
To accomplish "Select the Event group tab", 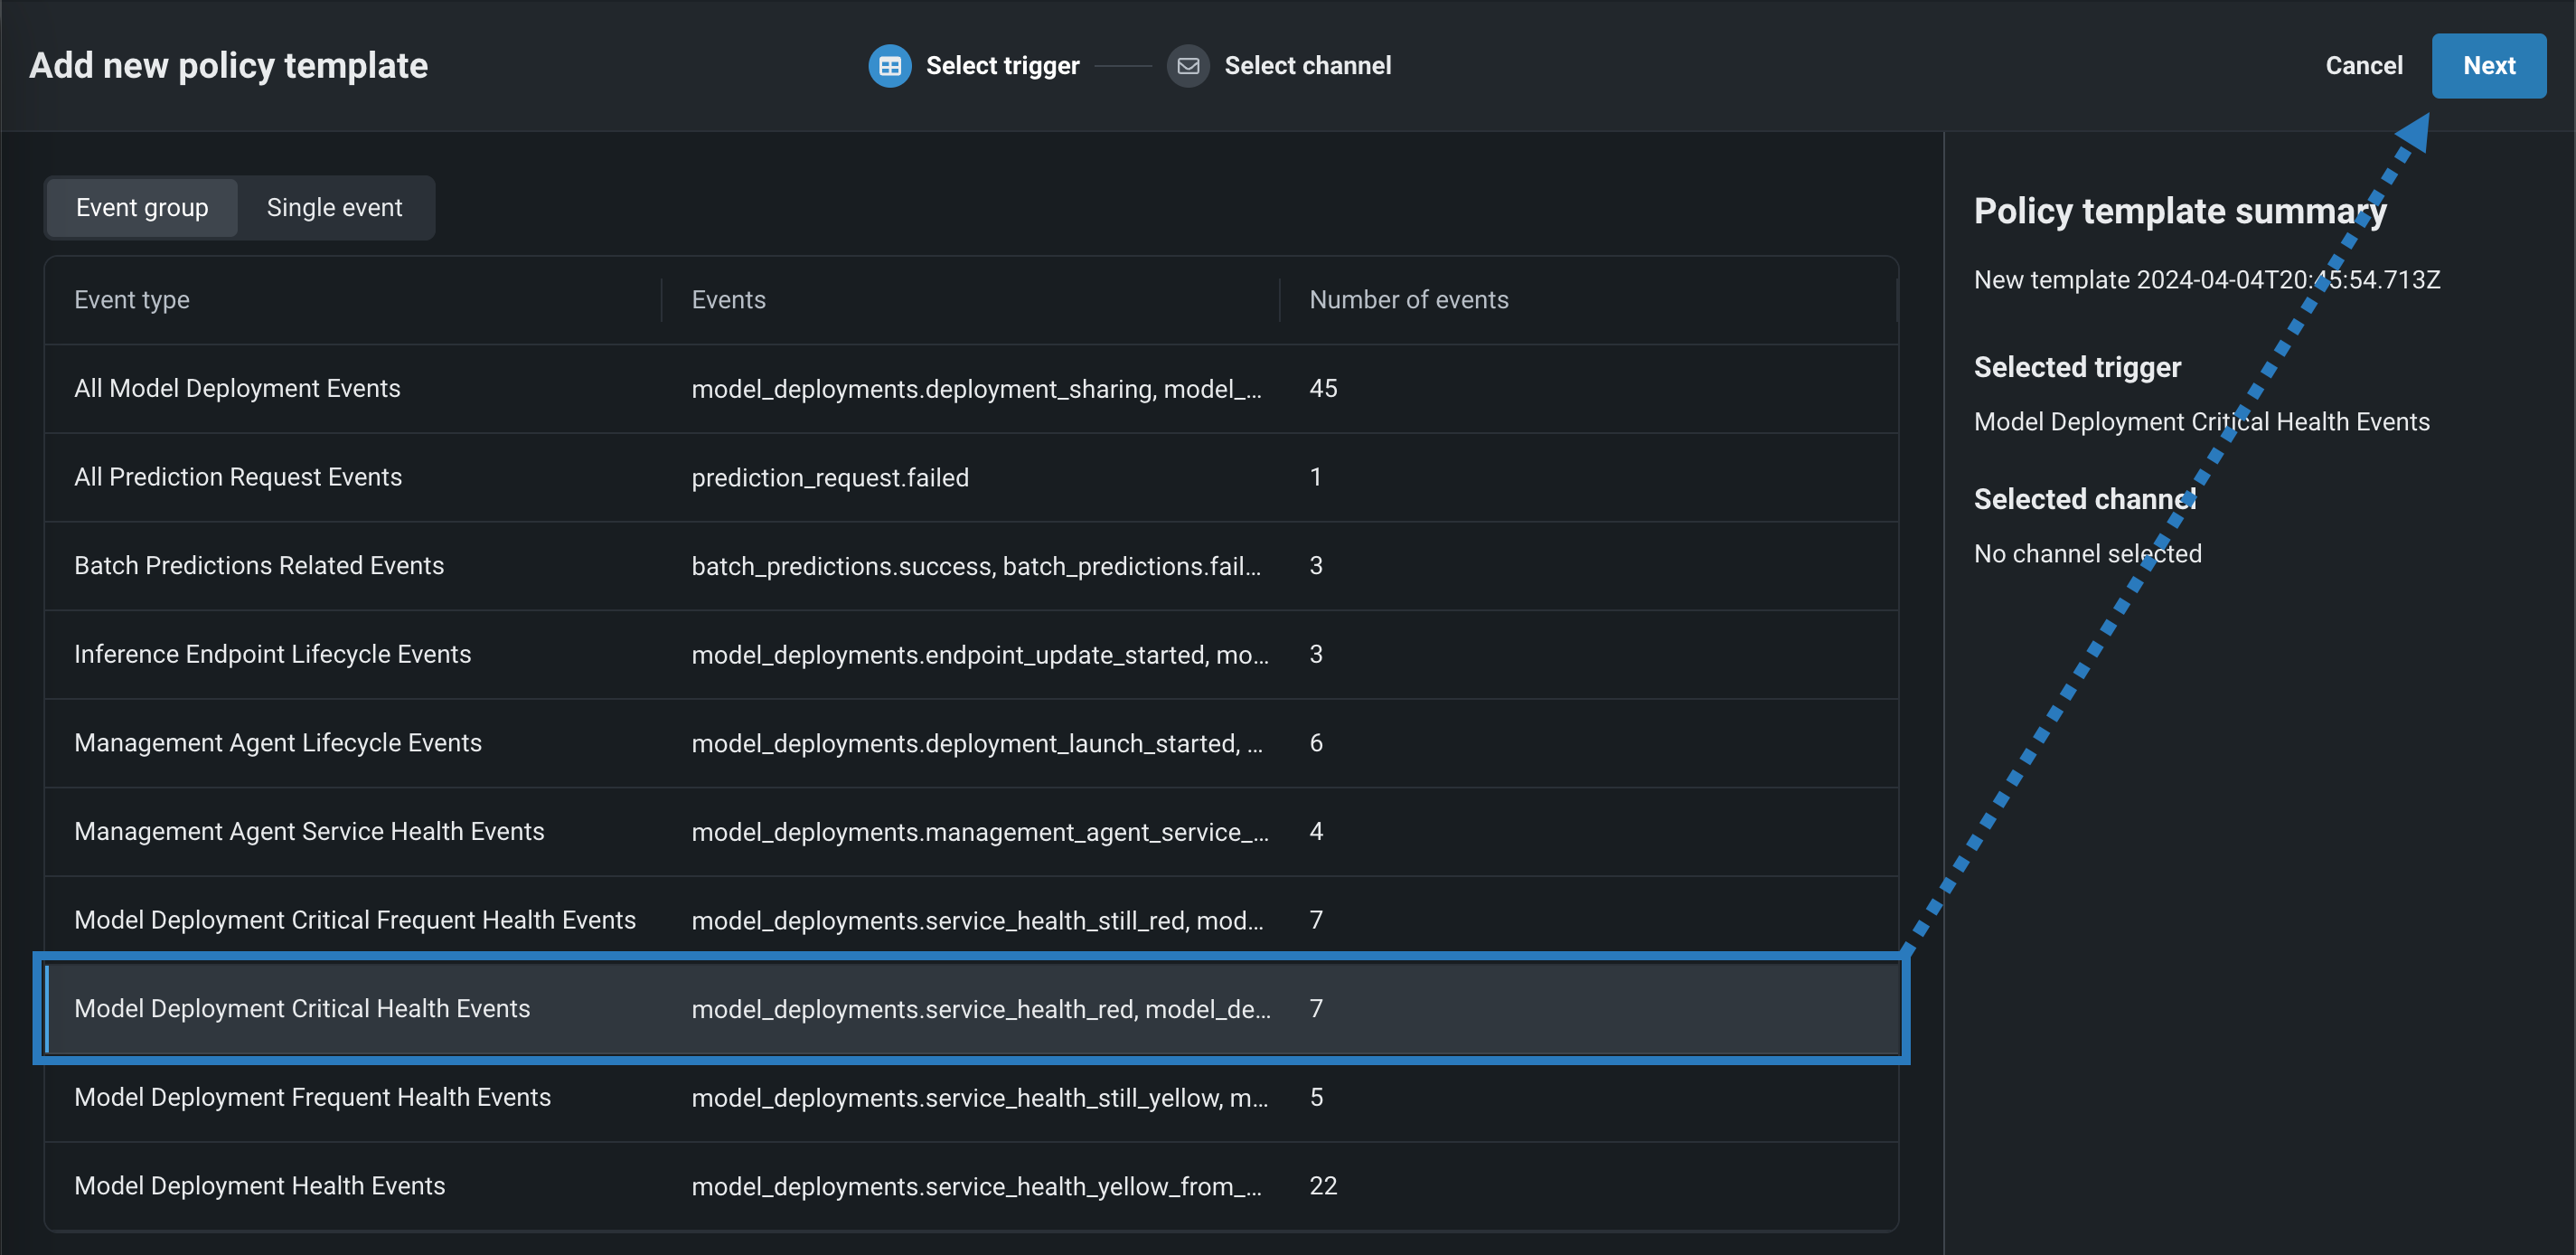I will [142, 207].
